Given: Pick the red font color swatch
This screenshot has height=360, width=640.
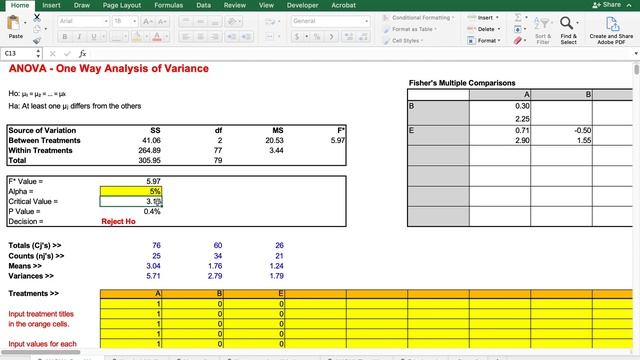Looking at the screenshot, I should (x=157, y=37).
